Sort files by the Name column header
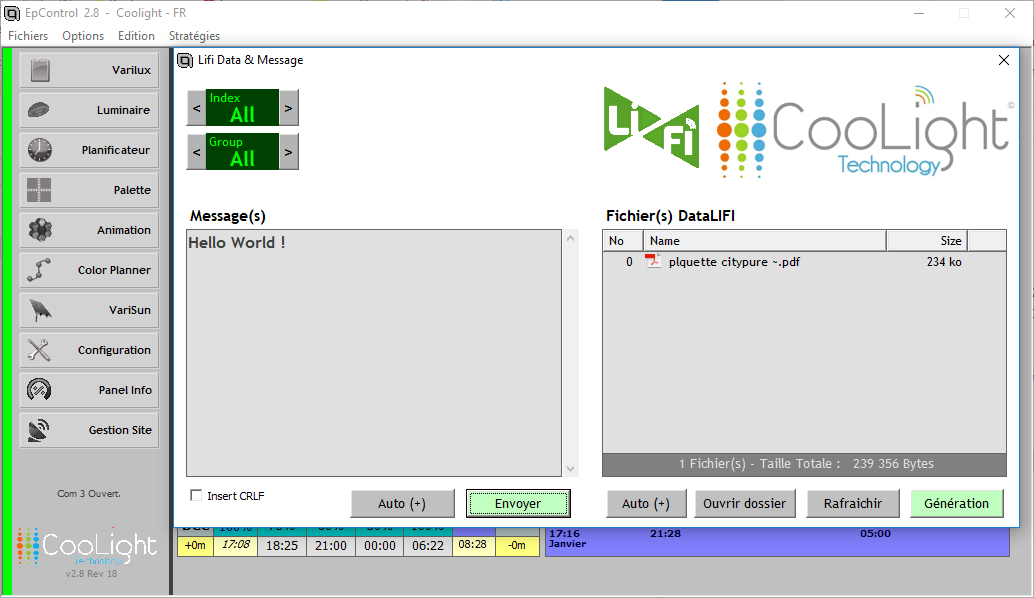The image size is (1034, 598). [764, 241]
